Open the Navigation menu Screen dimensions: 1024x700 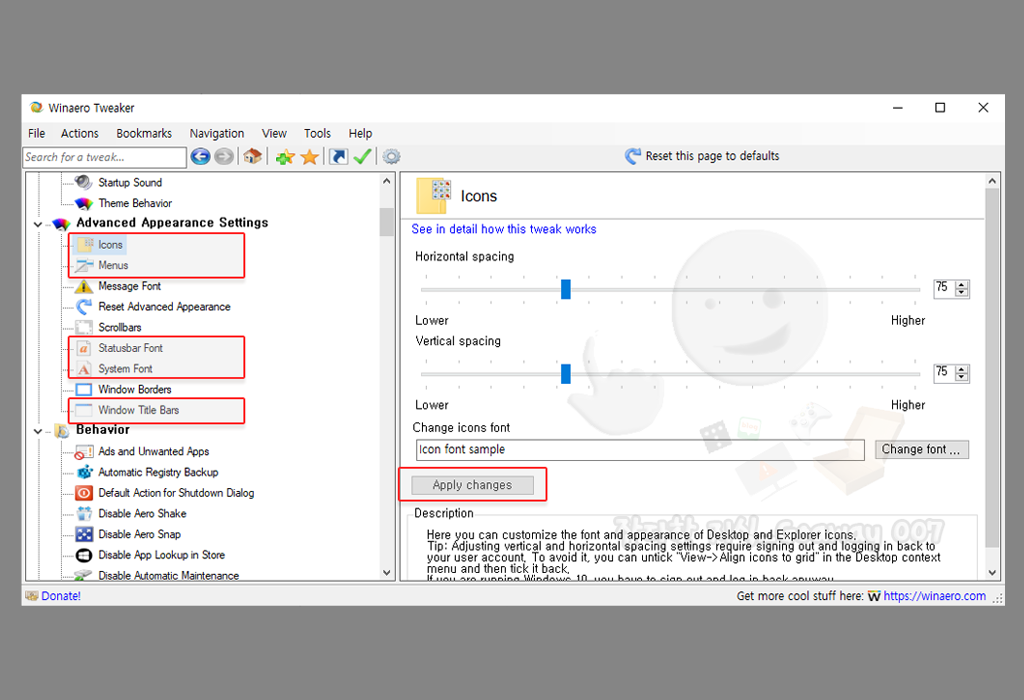pos(217,133)
